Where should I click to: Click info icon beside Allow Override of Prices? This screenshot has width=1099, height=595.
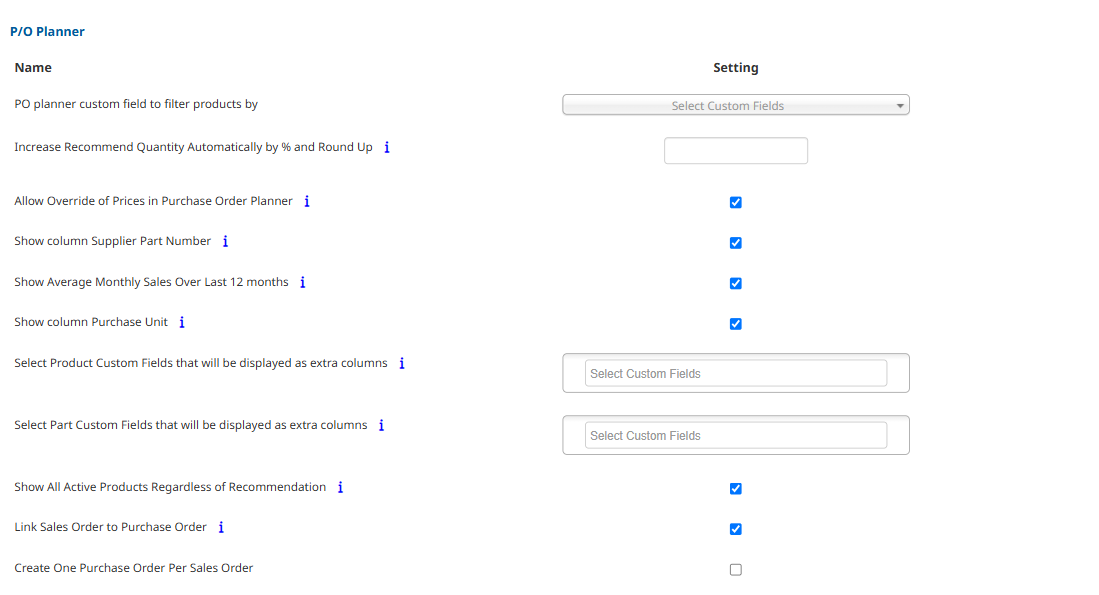tap(307, 201)
